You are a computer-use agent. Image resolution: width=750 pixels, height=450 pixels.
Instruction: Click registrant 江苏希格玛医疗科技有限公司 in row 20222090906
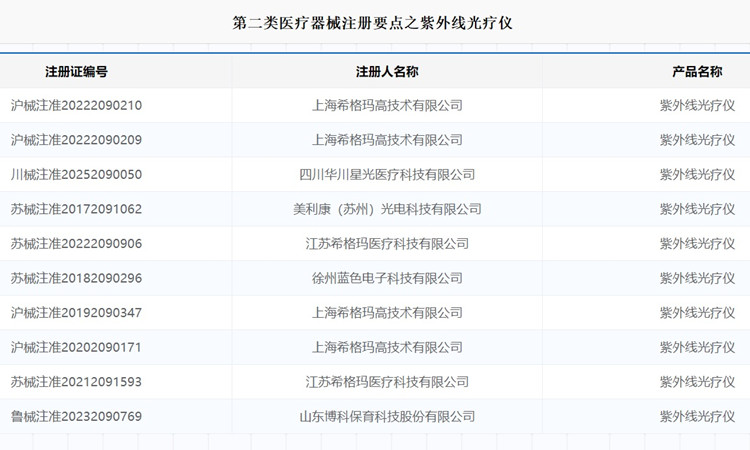(x=387, y=243)
